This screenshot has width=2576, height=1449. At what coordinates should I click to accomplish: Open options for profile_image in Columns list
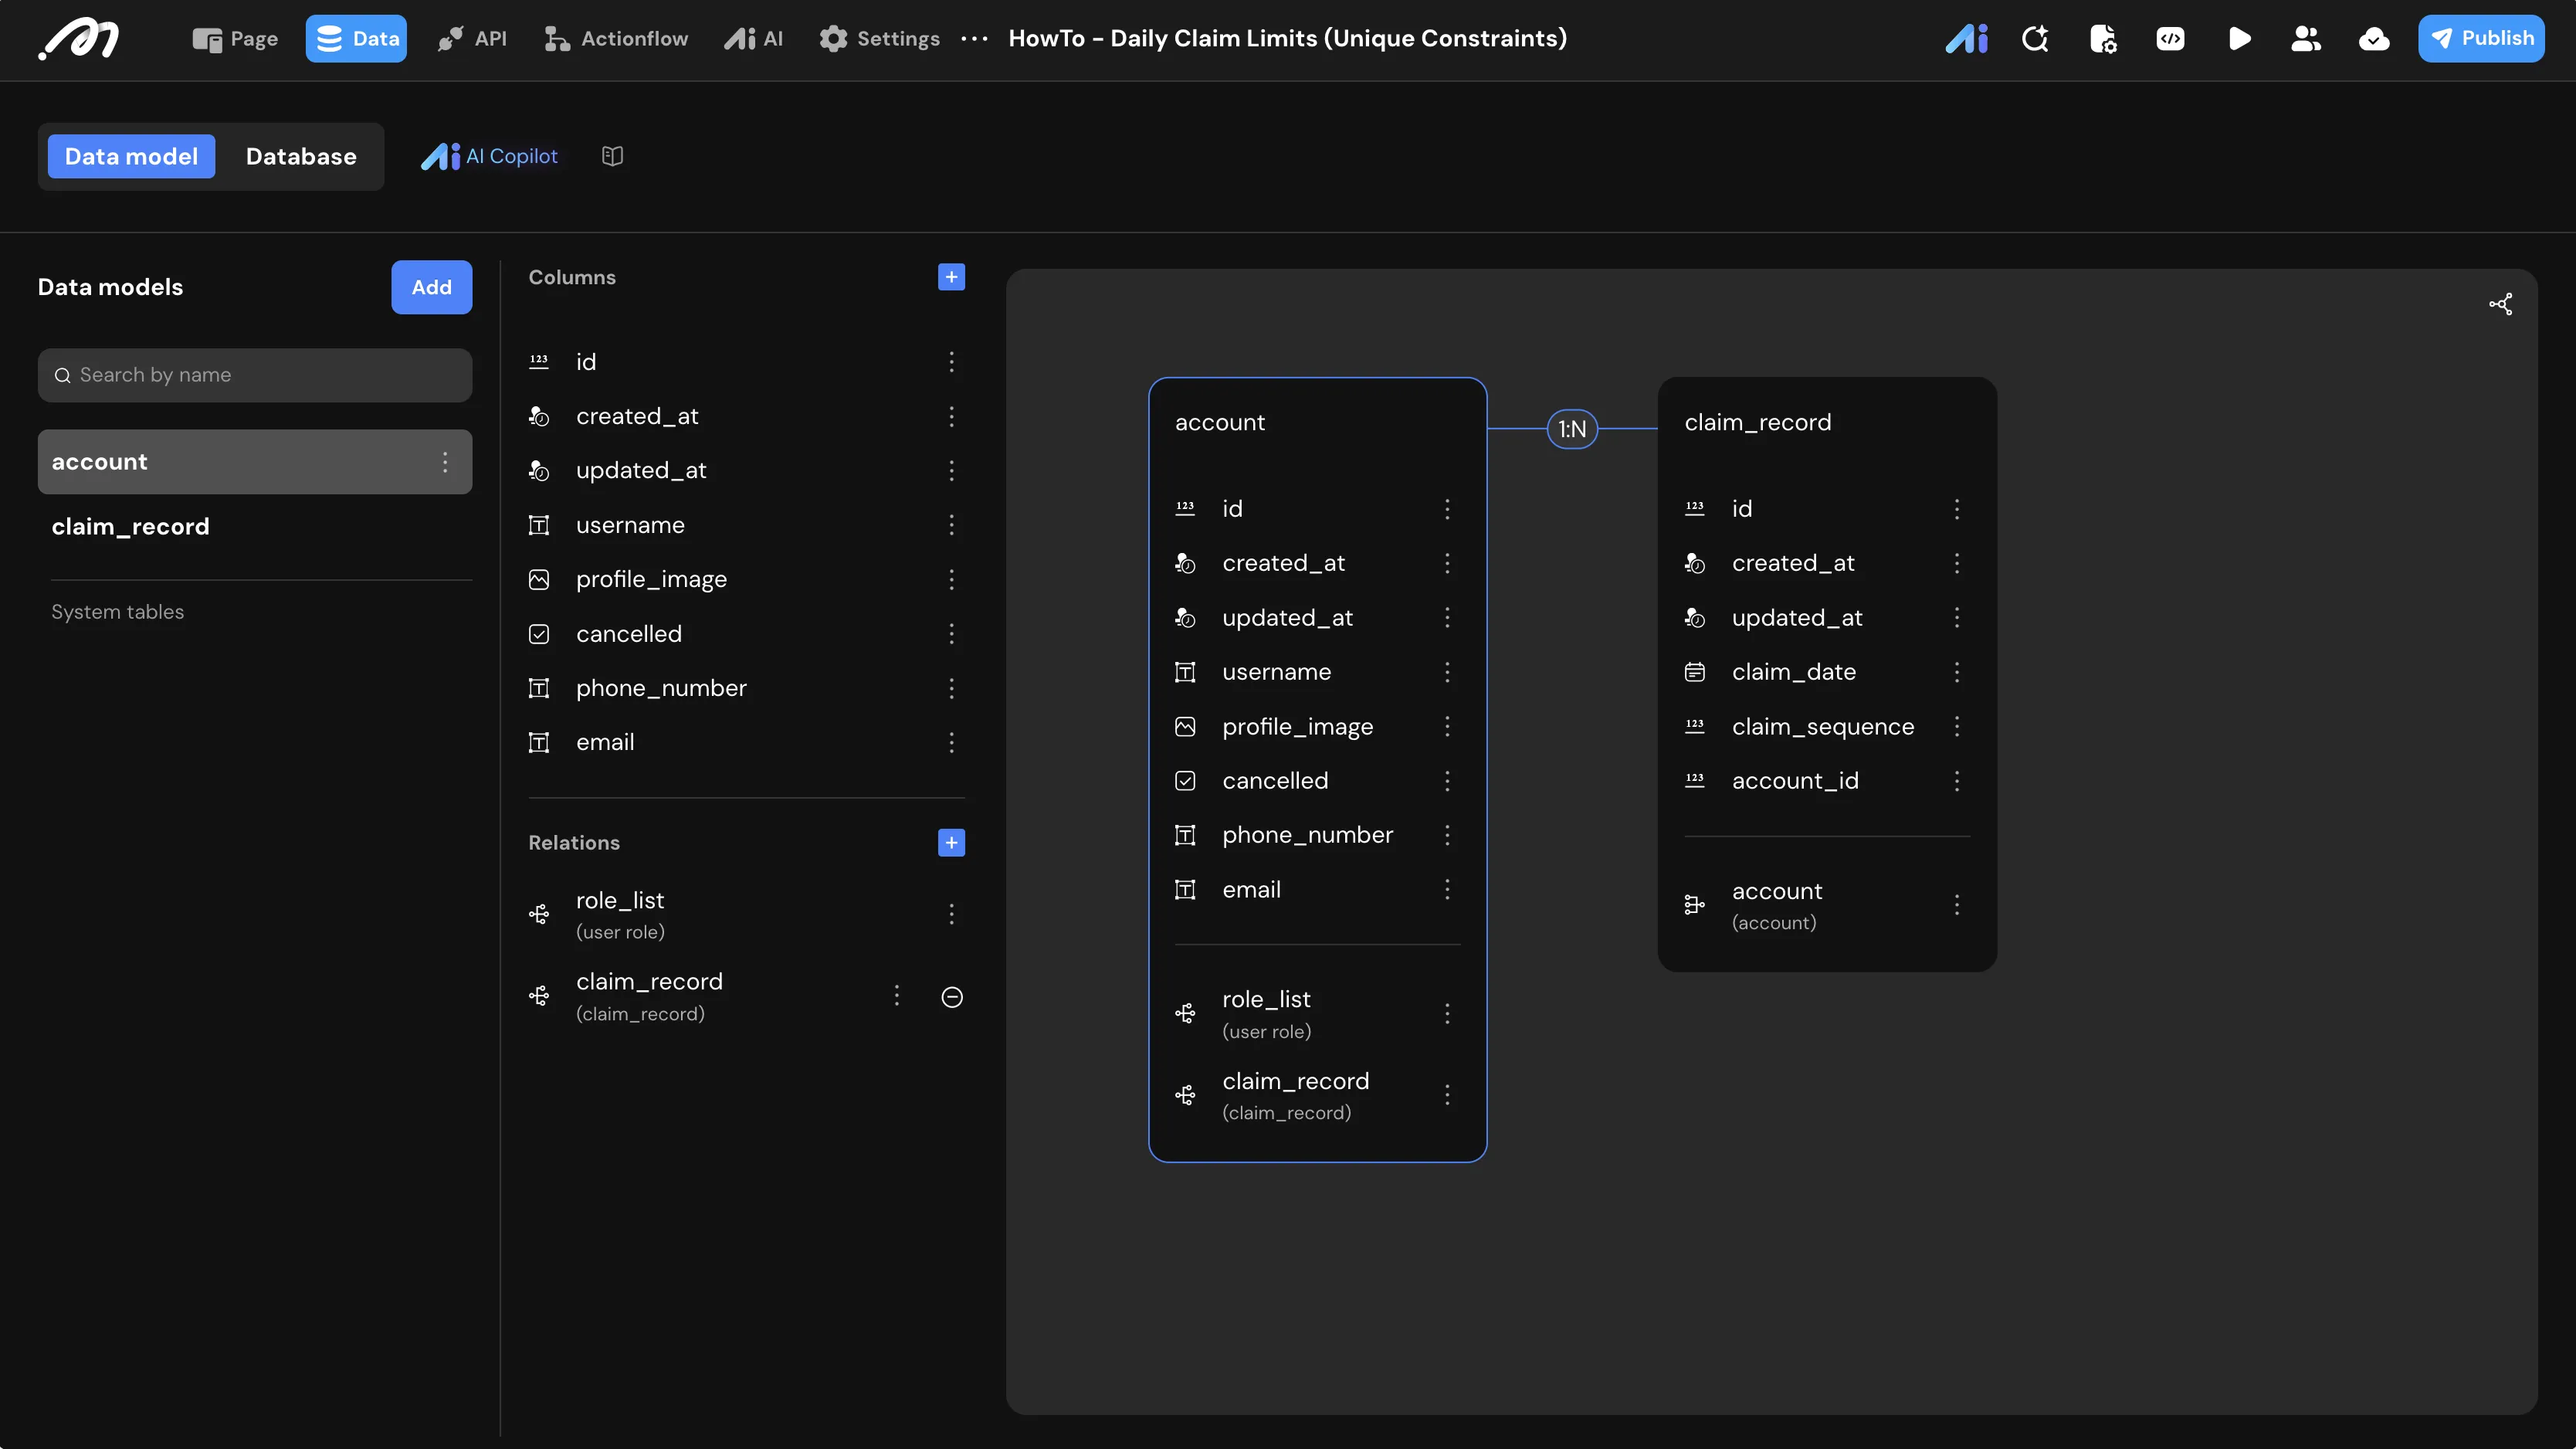[x=951, y=580]
